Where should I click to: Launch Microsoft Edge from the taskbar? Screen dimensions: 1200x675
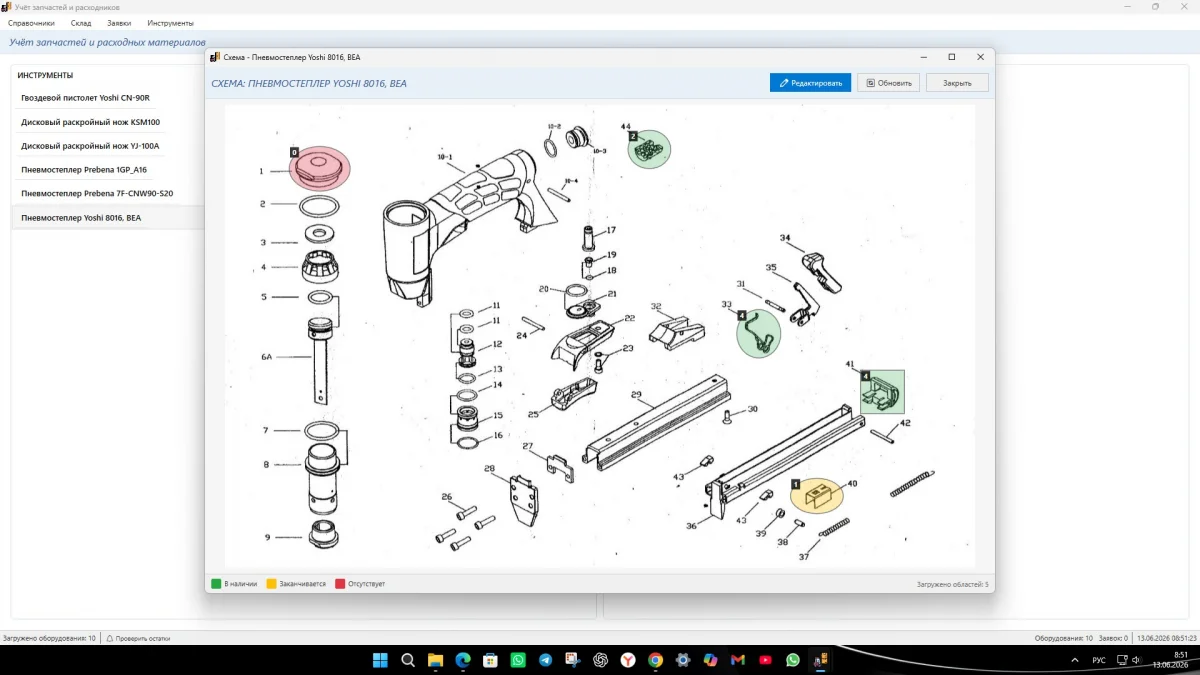[x=463, y=660]
